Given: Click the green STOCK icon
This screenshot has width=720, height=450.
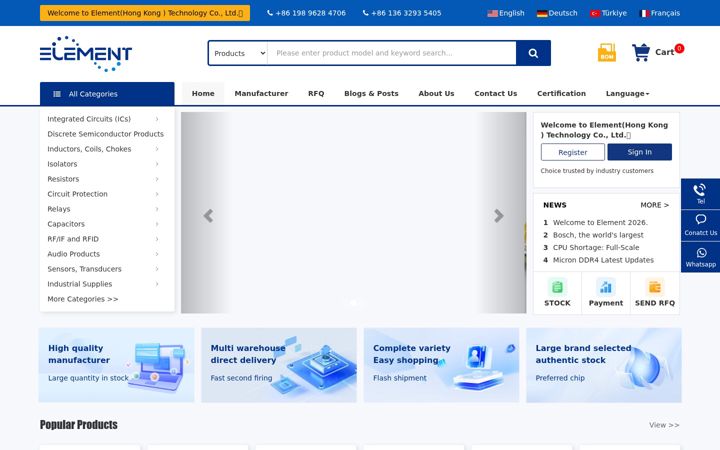Looking at the screenshot, I should click(557, 287).
